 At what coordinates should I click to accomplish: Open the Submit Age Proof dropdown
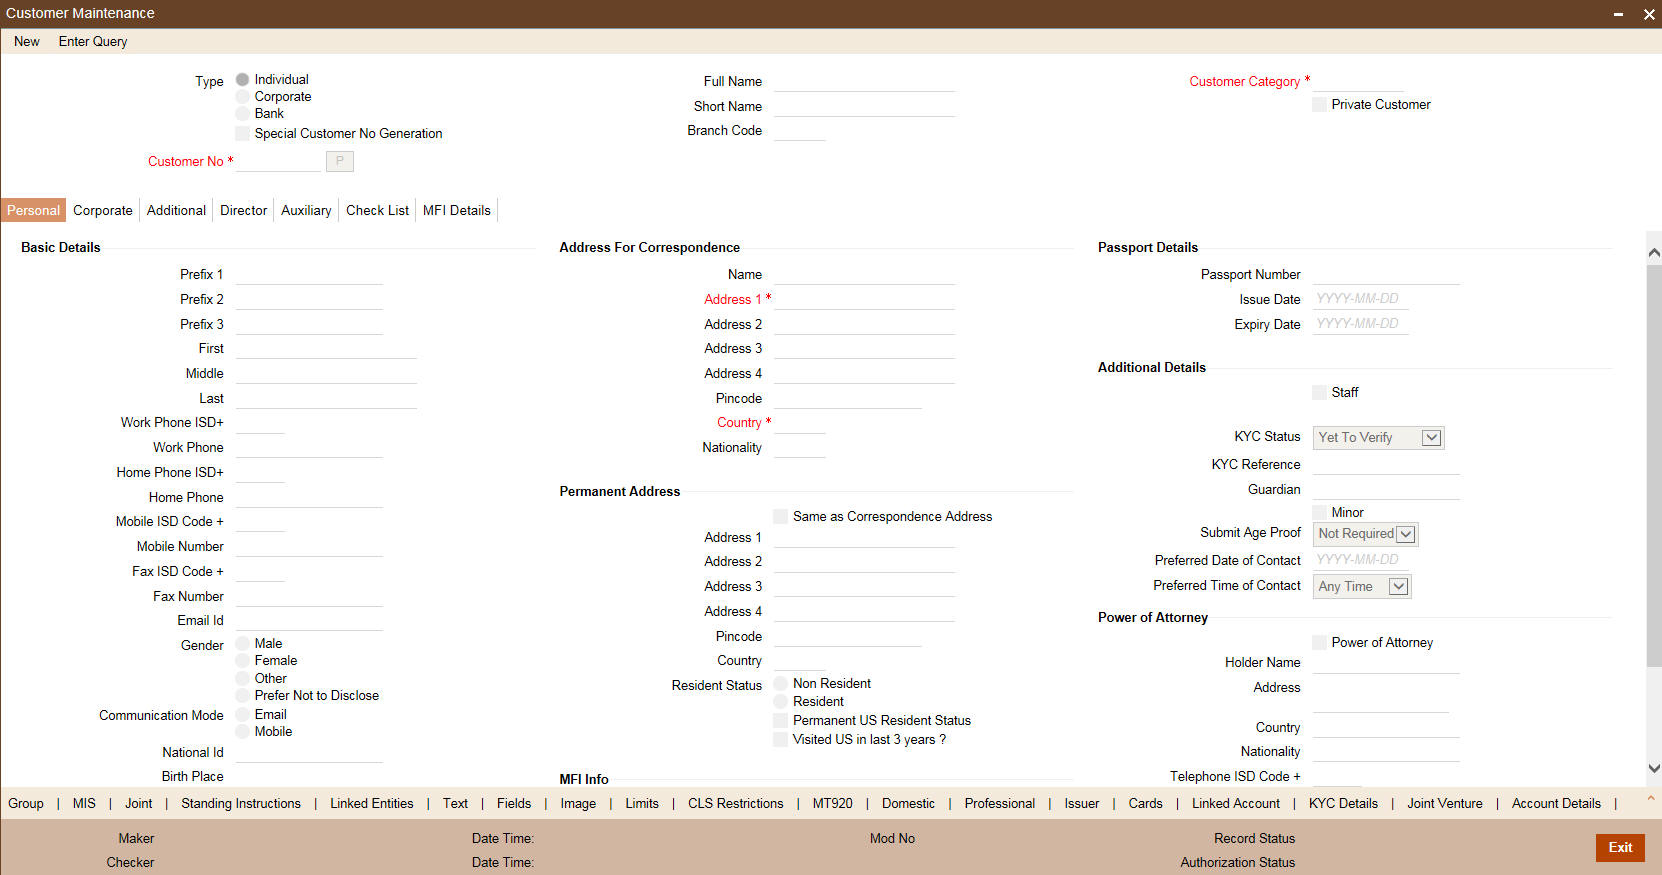[x=1365, y=534]
